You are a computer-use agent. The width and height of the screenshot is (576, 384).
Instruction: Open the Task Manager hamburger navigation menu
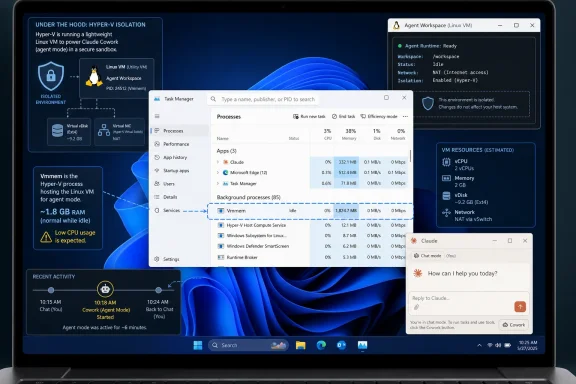157,116
